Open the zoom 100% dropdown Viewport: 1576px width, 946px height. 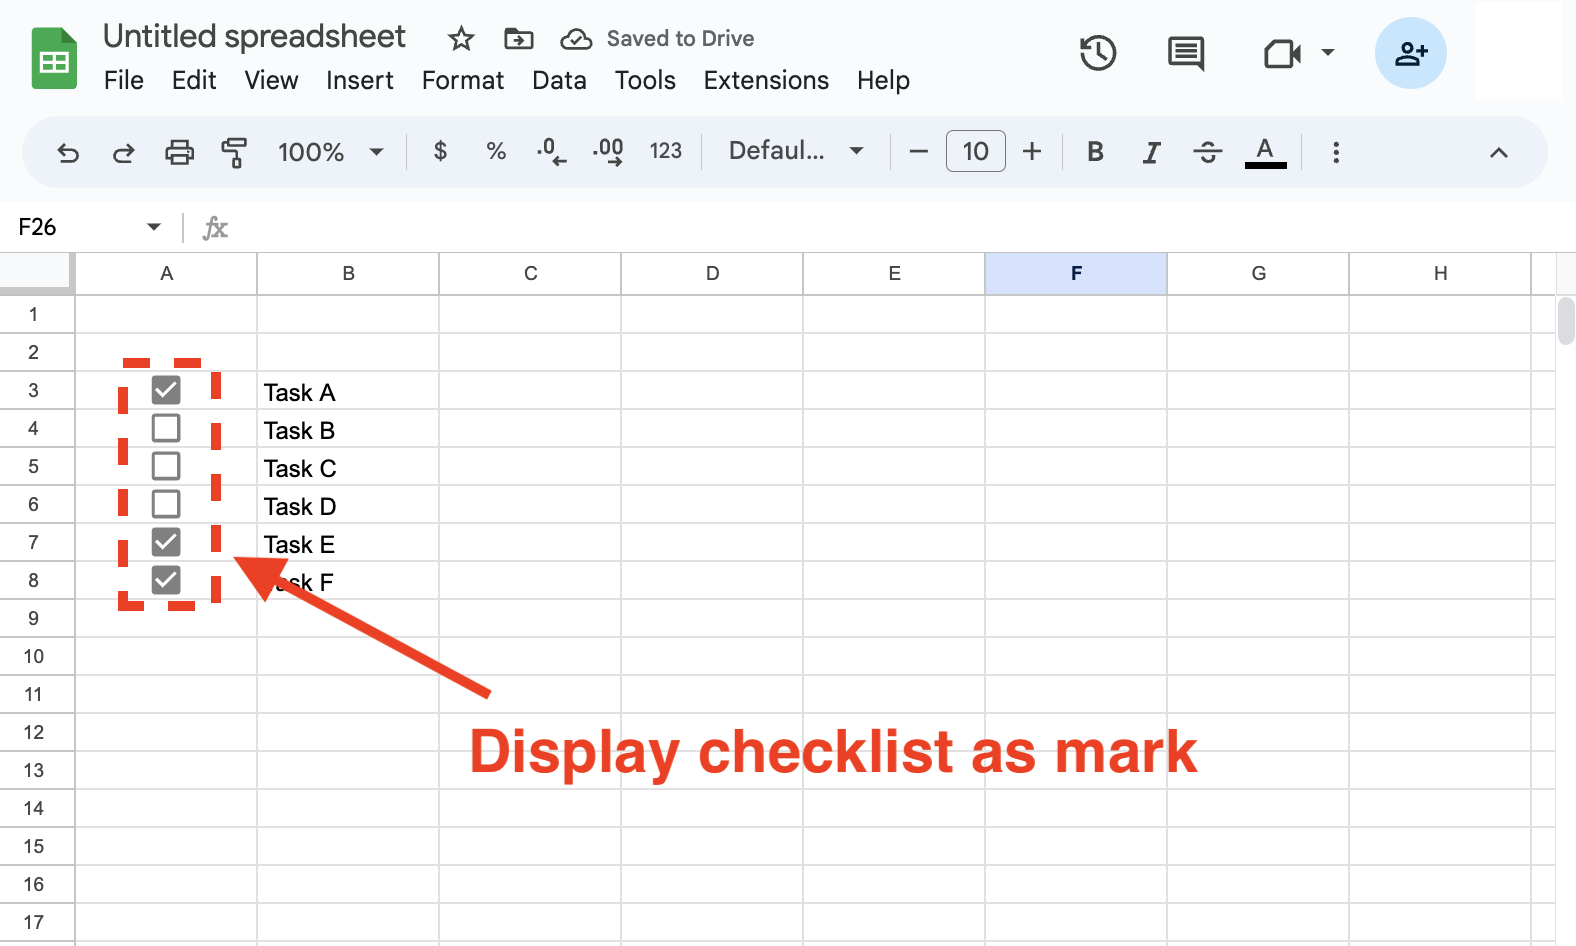click(331, 152)
